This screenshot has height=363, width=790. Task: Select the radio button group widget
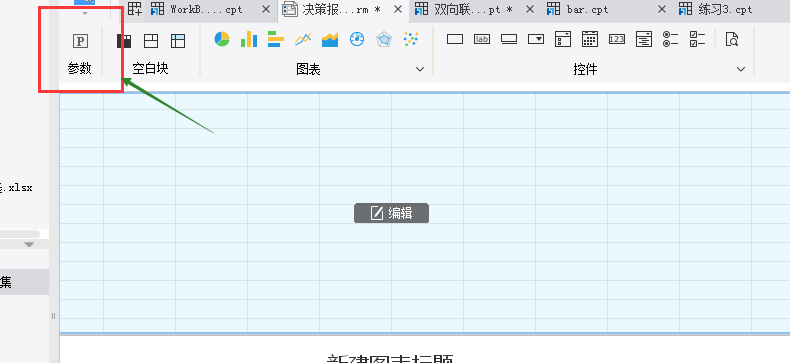(671, 39)
